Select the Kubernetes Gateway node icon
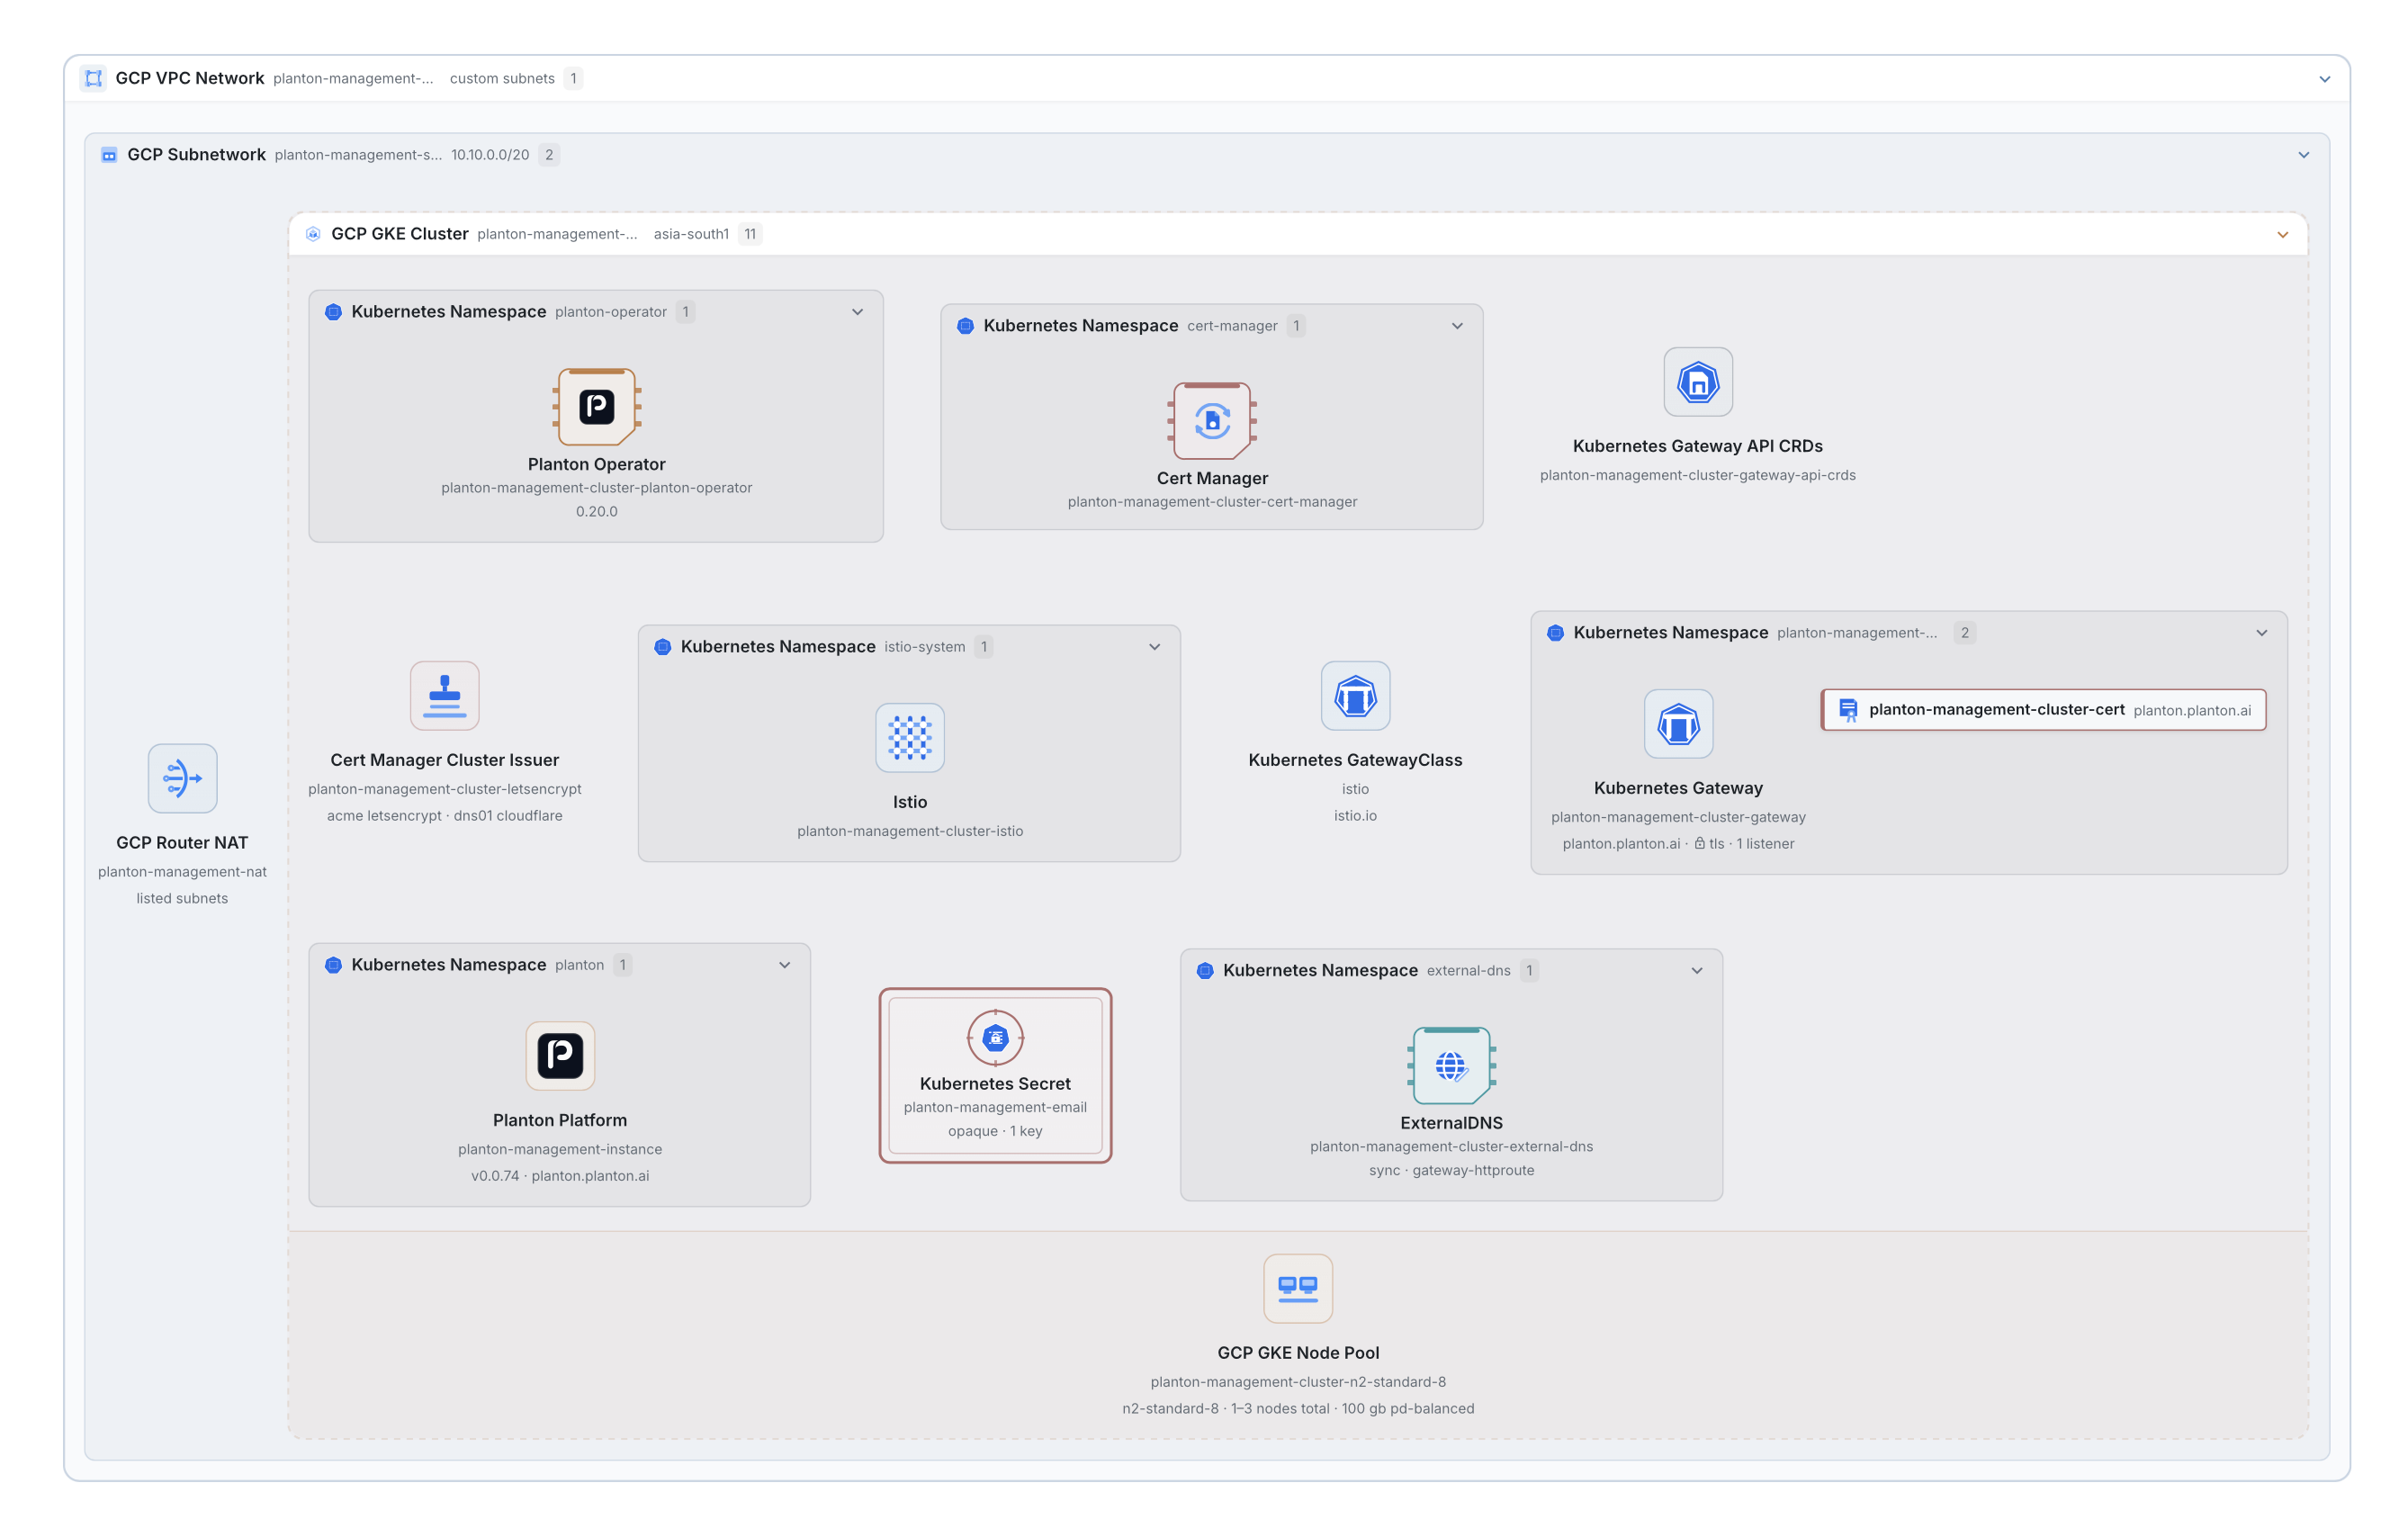Screen dimensions: 2408x1537 point(1678,724)
